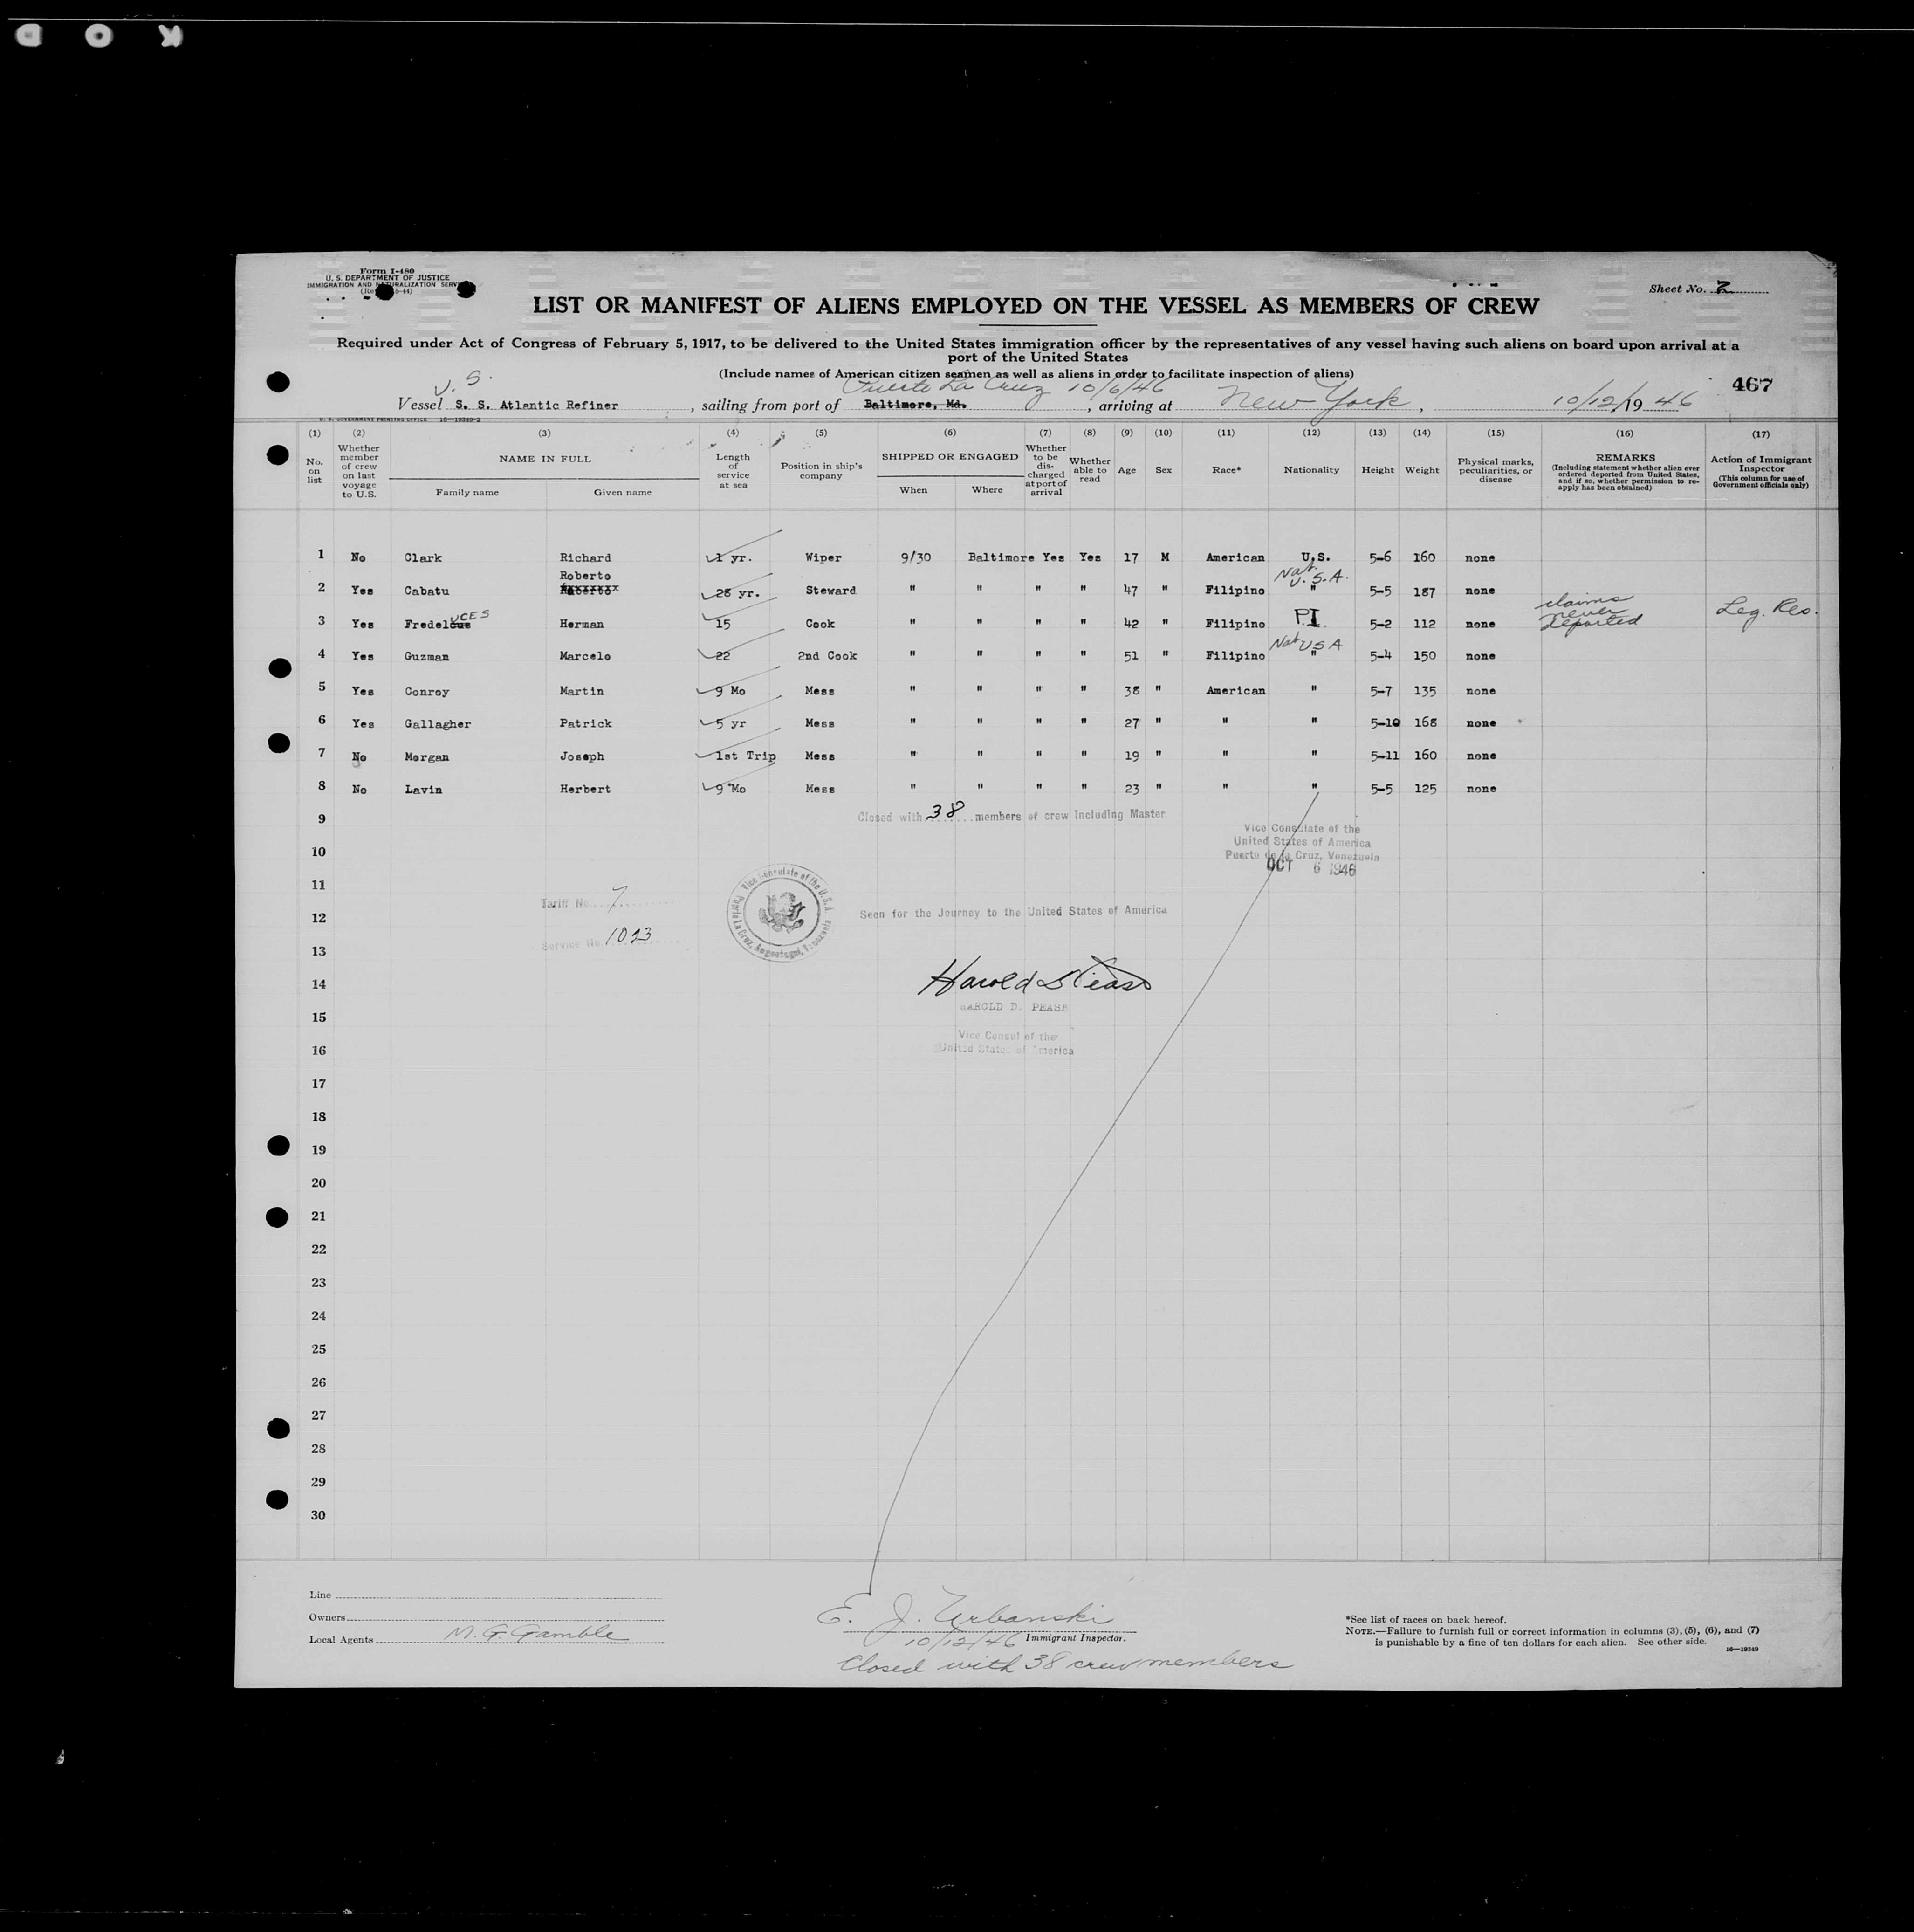
Task: Click family name 'Guzman'
Action: (x=427, y=657)
